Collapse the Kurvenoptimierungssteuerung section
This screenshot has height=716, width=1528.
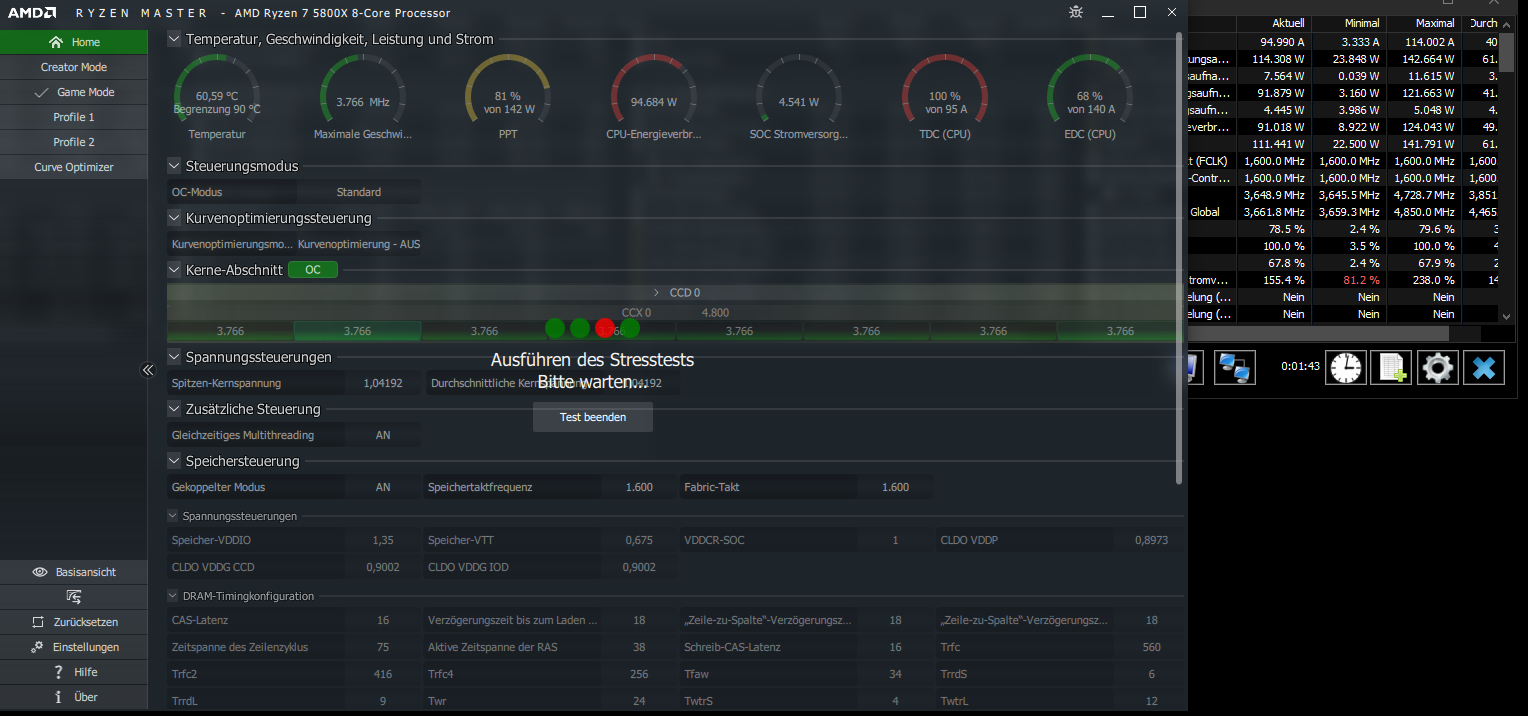click(174, 218)
